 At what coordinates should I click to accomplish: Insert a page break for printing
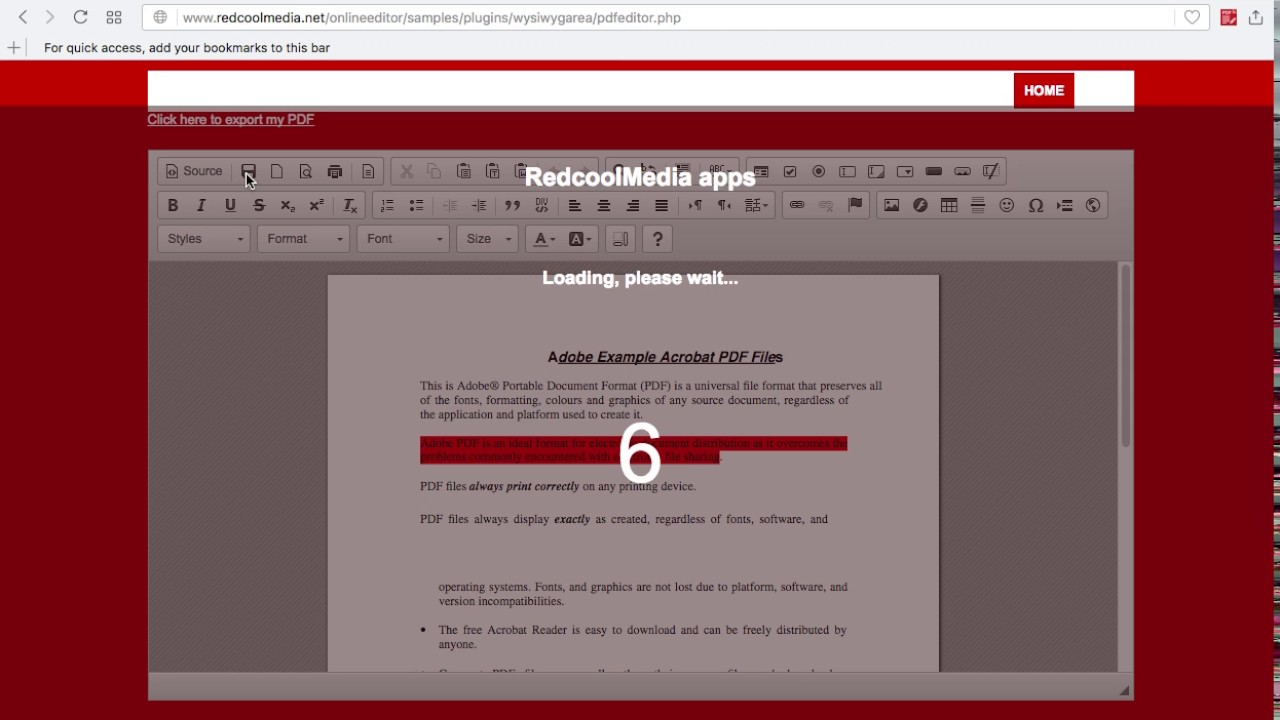[1065, 205]
